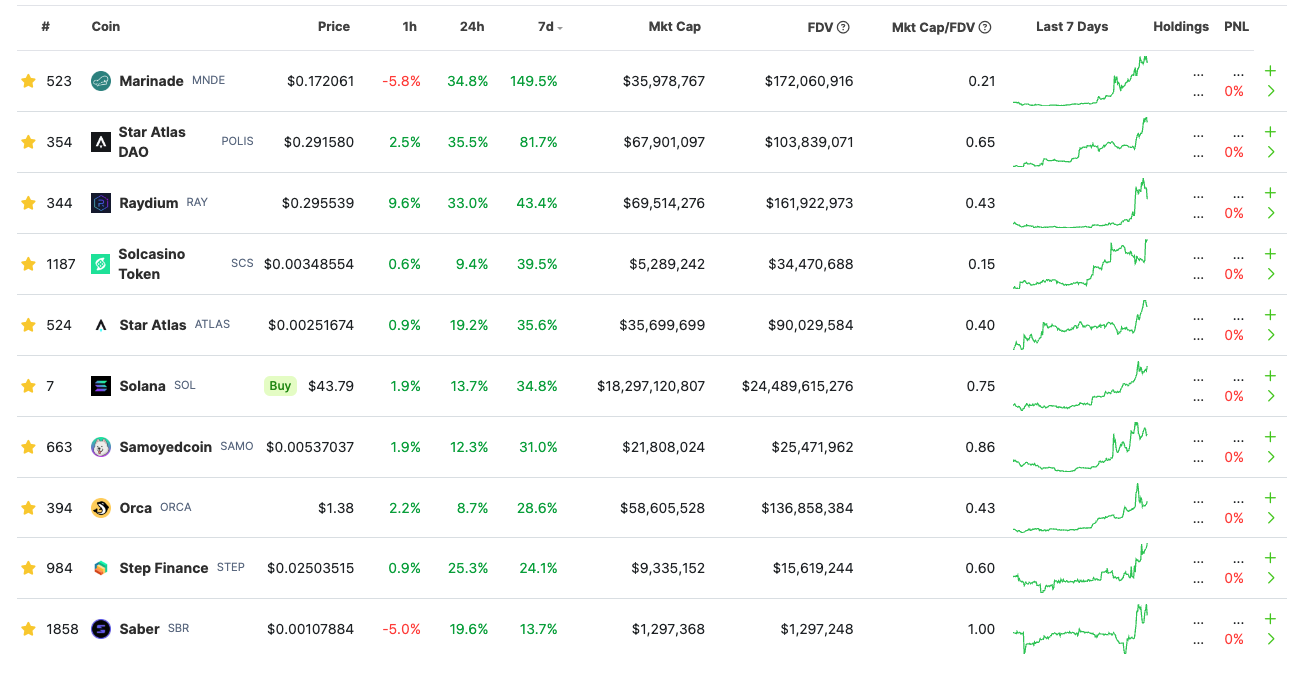This screenshot has height=676, width=1290.
Task: Click the Raydium coin logo icon
Action: (100, 203)
